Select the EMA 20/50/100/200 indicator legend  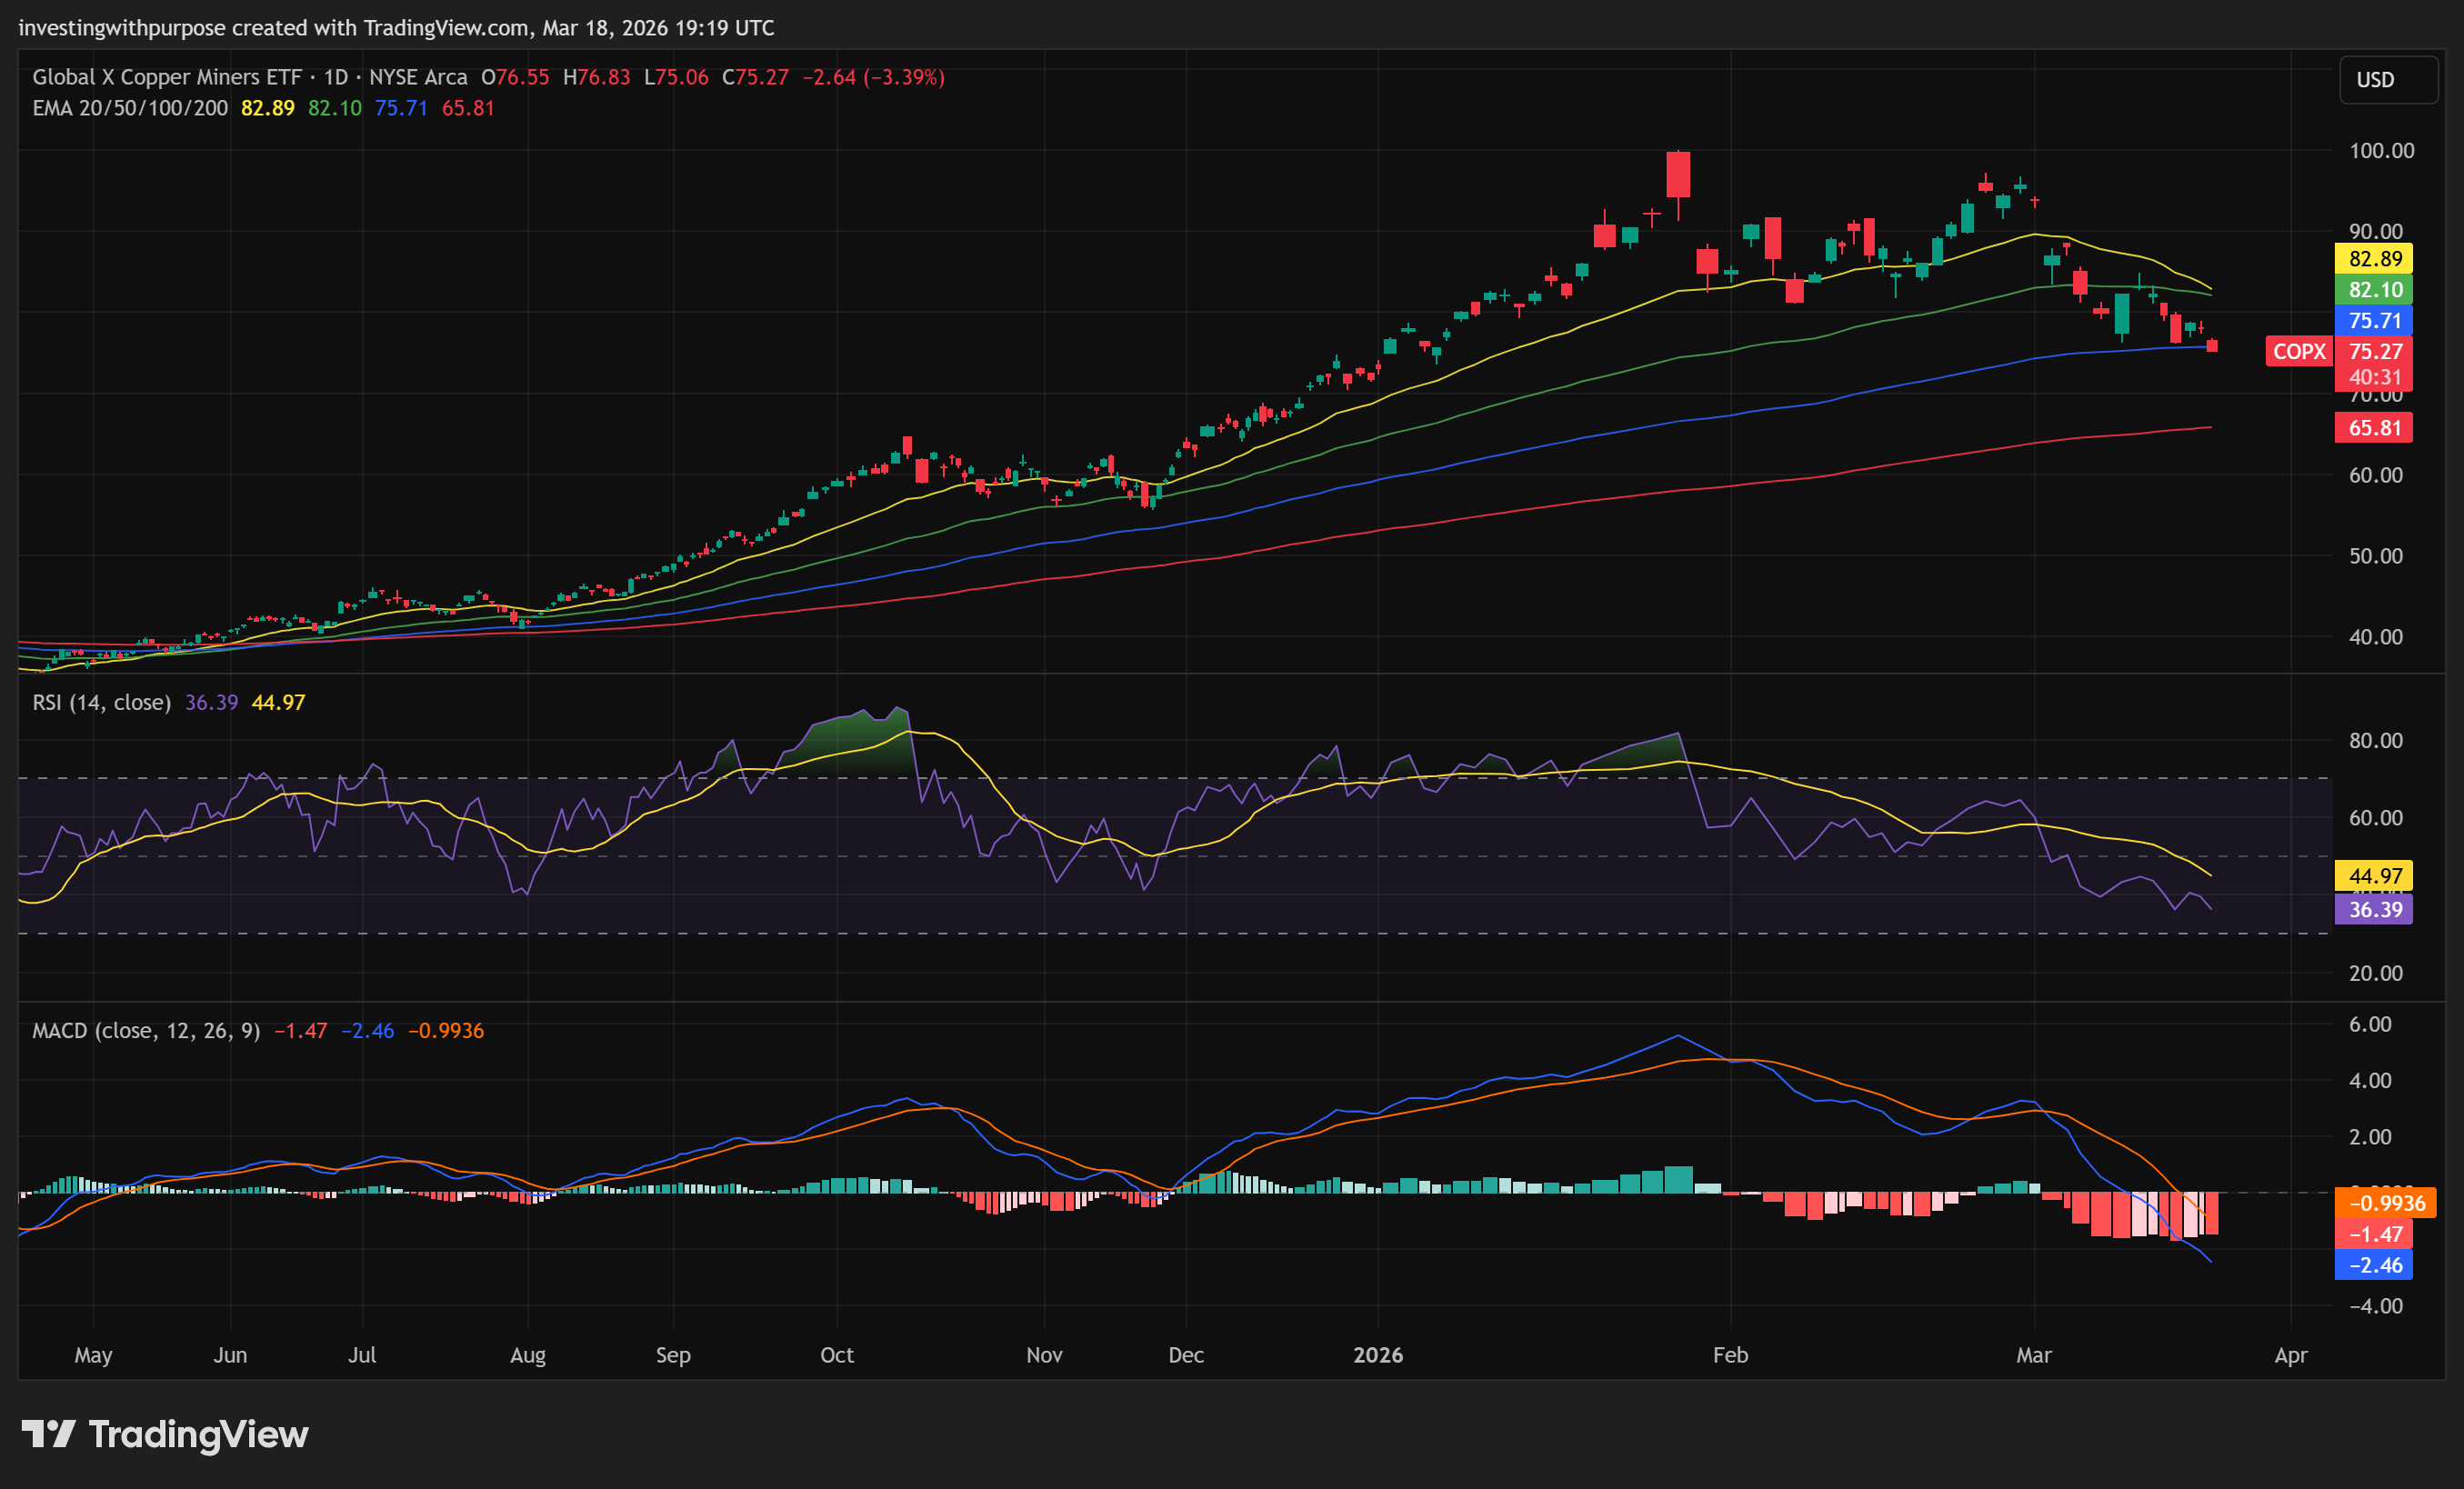(130, 108)
